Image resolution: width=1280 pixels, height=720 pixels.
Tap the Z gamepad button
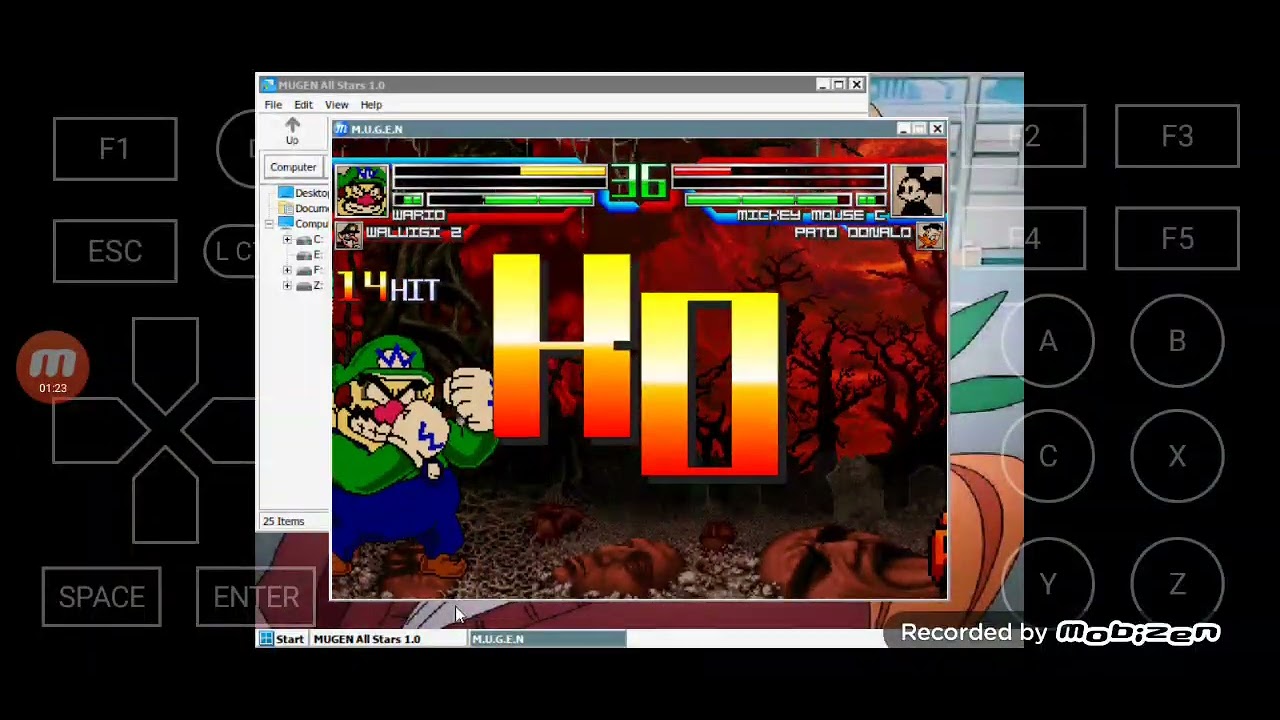[x=1177, y=584]
